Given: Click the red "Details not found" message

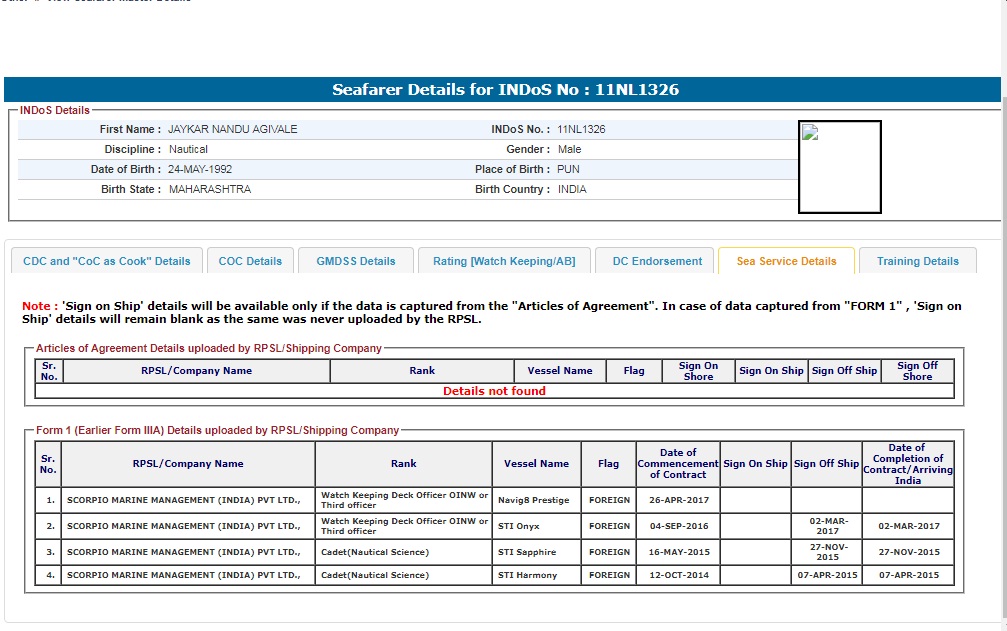Looking at the screenshot, I should pos(494,391).
